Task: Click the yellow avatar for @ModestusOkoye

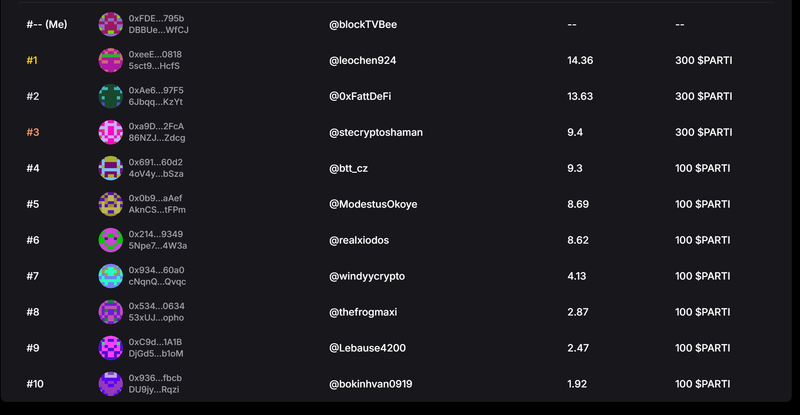Action: click(110, 204)
